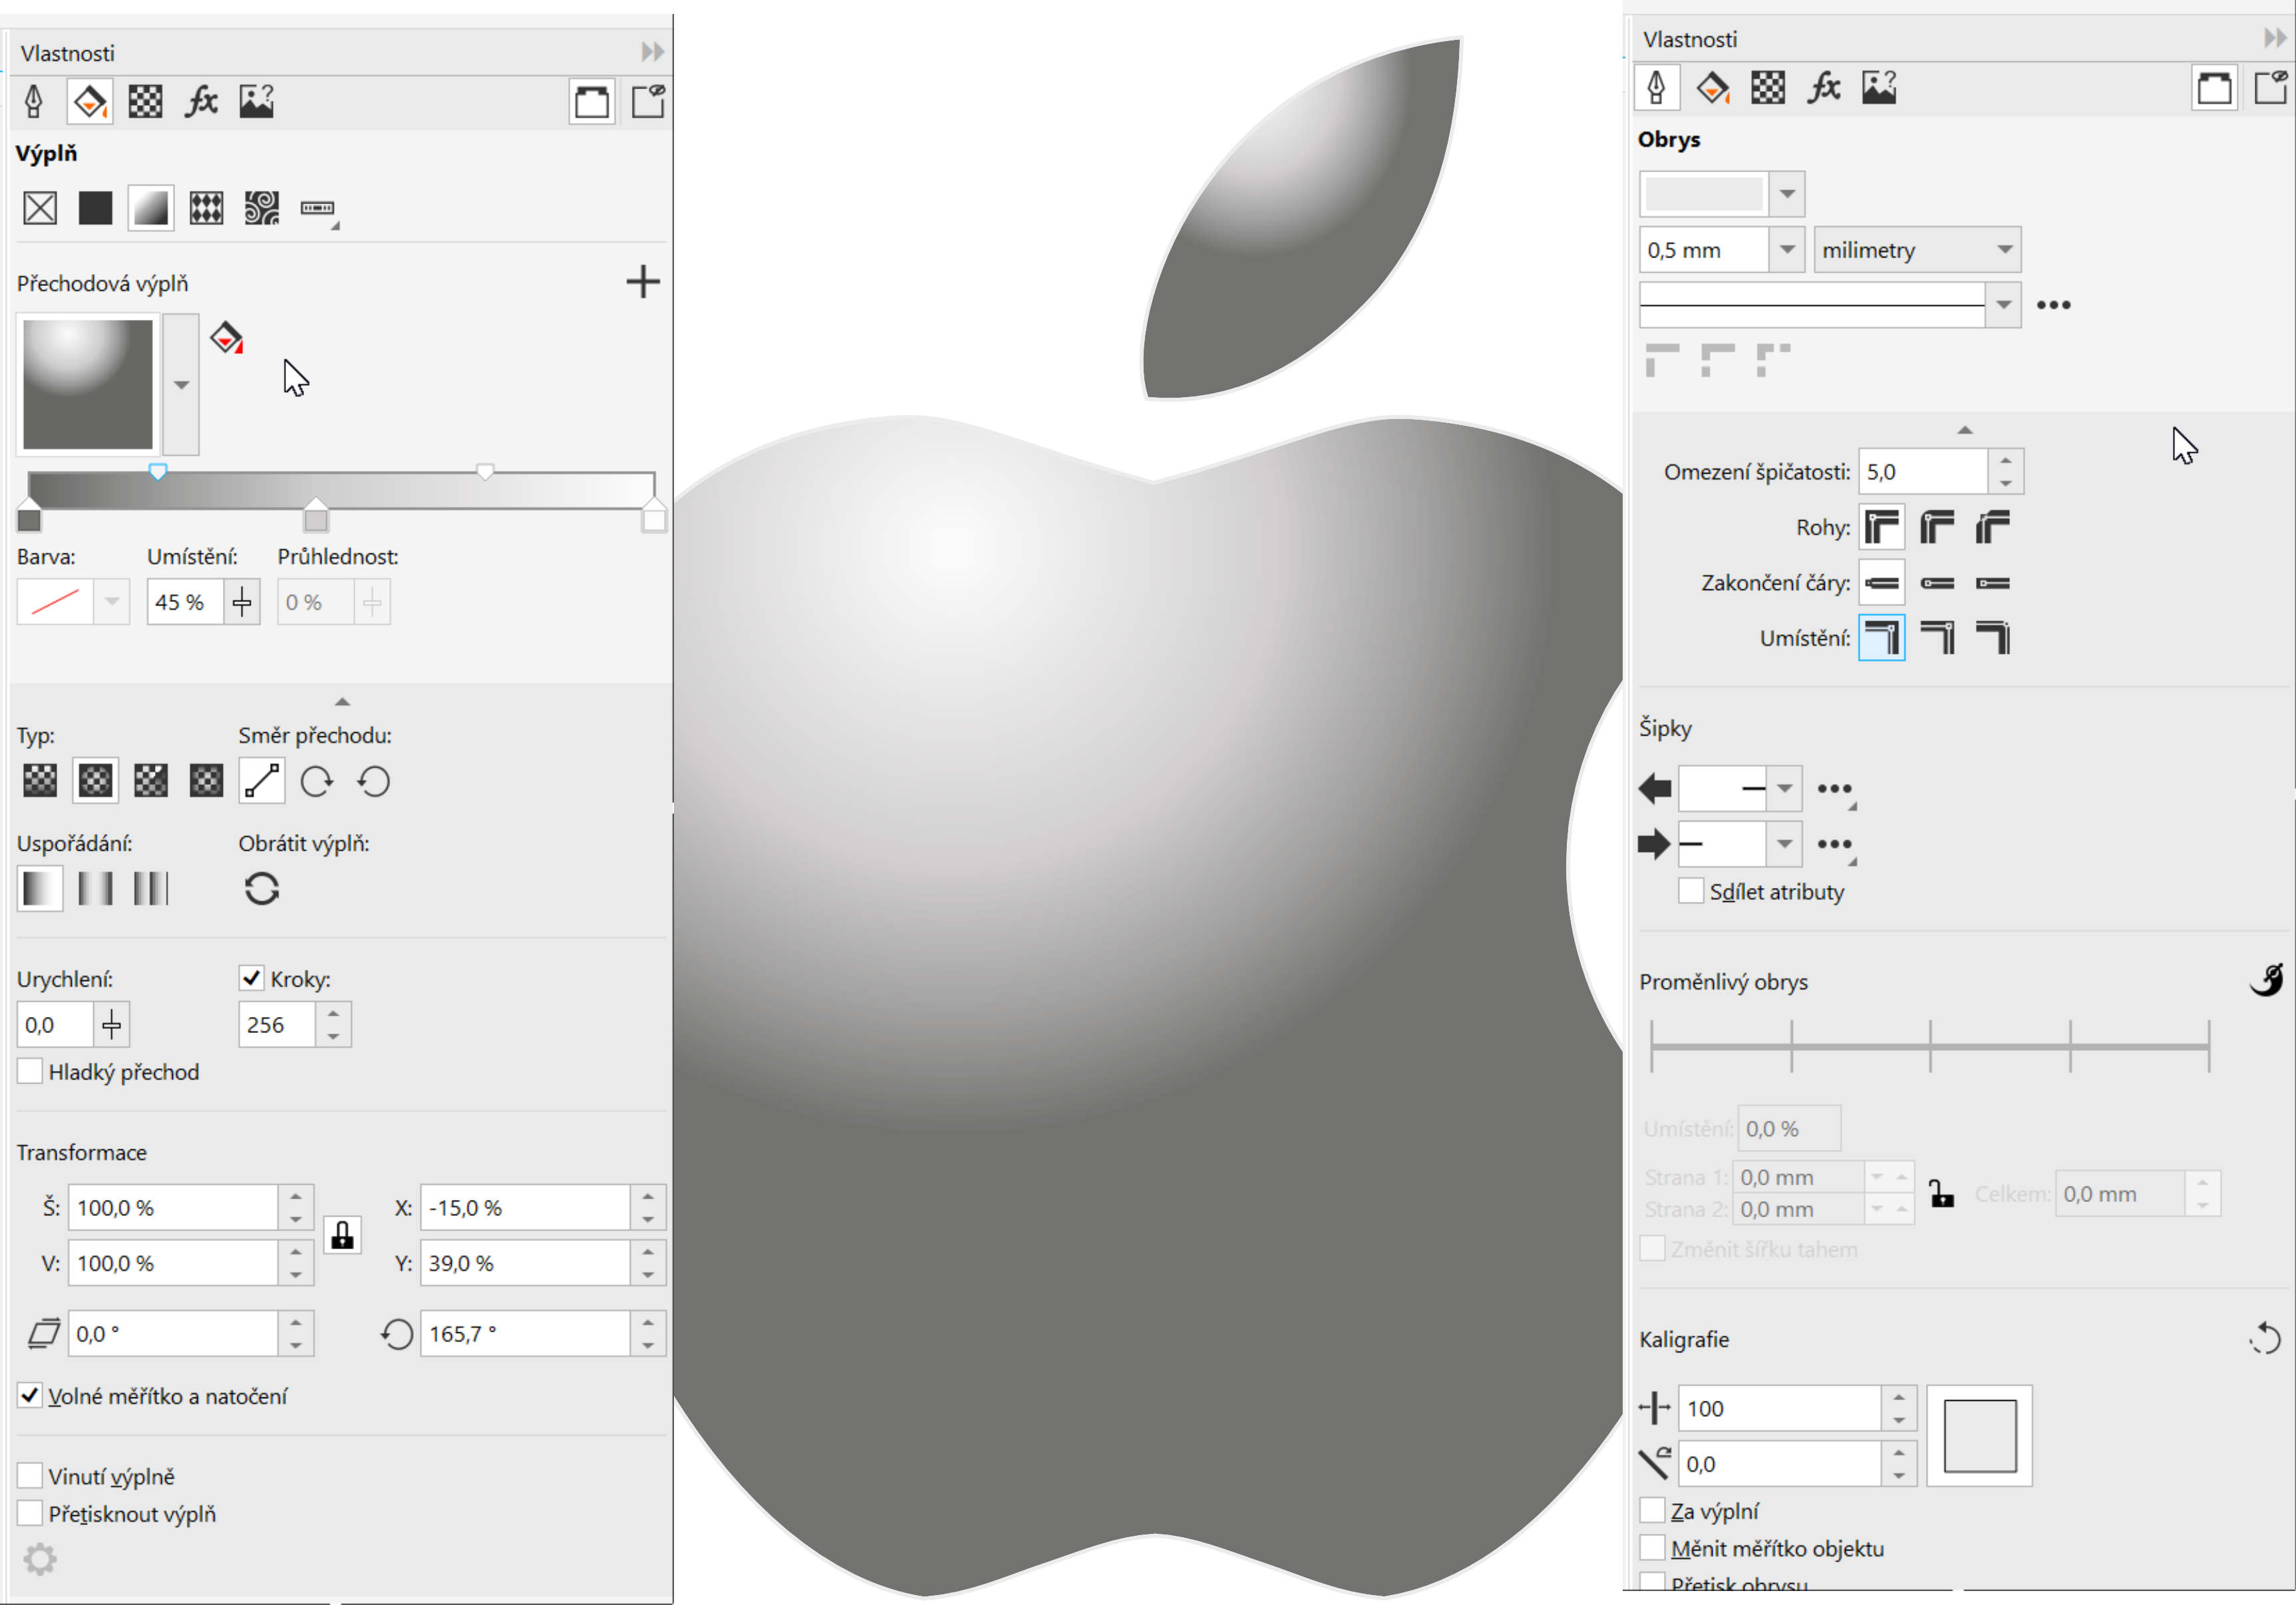The width and height of the screenshot is (2296, 1605).
Task: Select the No fill crossed-box icon
Action: pos(40,208)
